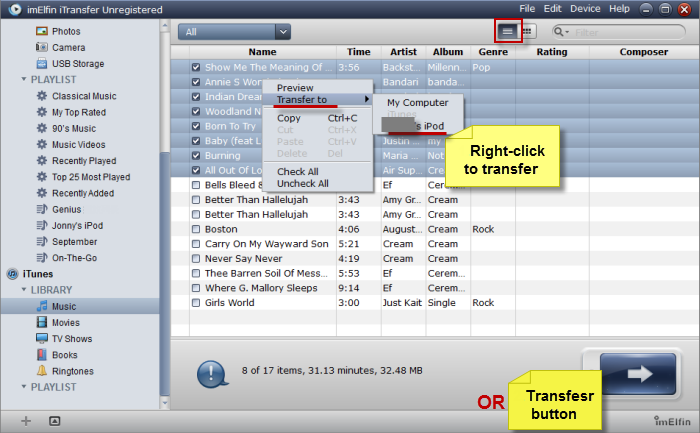The image size is (700, 433).
Task: Open the Books library
Action: click(x=64, y=355)
